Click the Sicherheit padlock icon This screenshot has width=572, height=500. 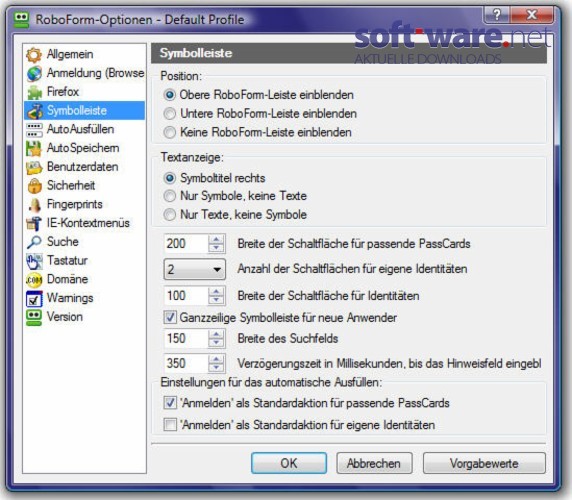[35, 186]
